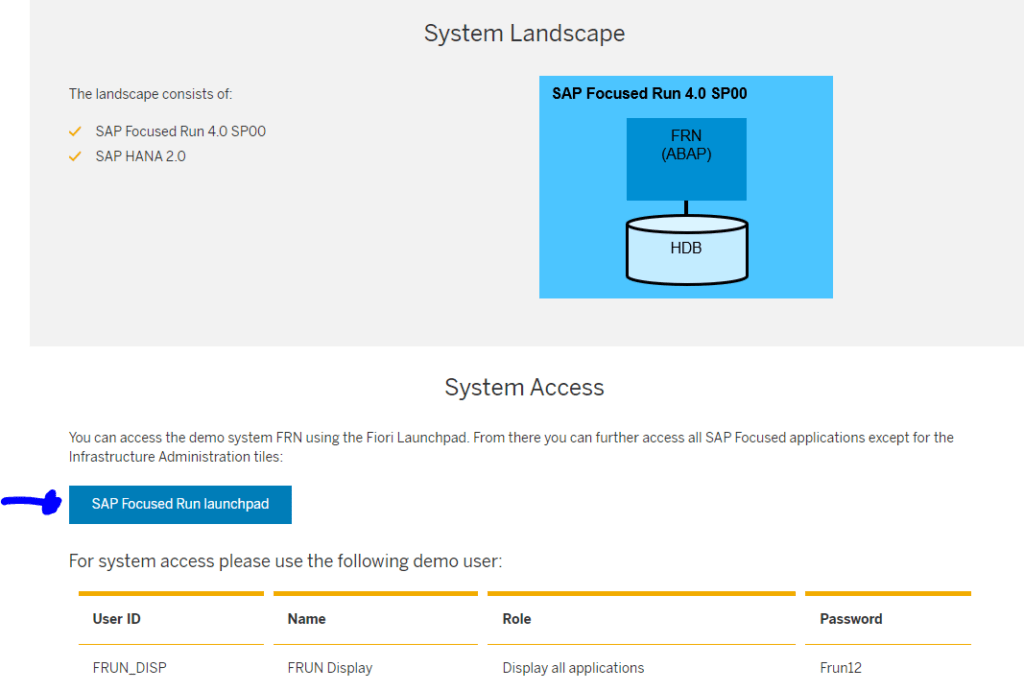This screenshot has width=1024, height=691.
Task: Click the User ID column header
Action: (116, 618)
